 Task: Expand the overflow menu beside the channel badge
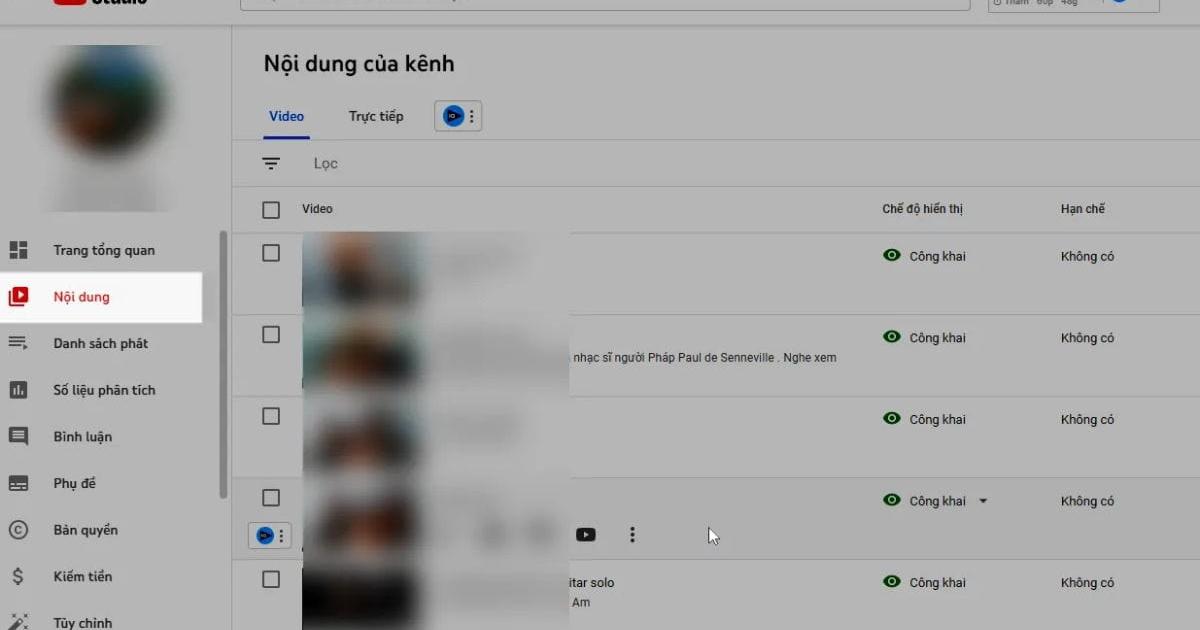(x=469, y=116)
